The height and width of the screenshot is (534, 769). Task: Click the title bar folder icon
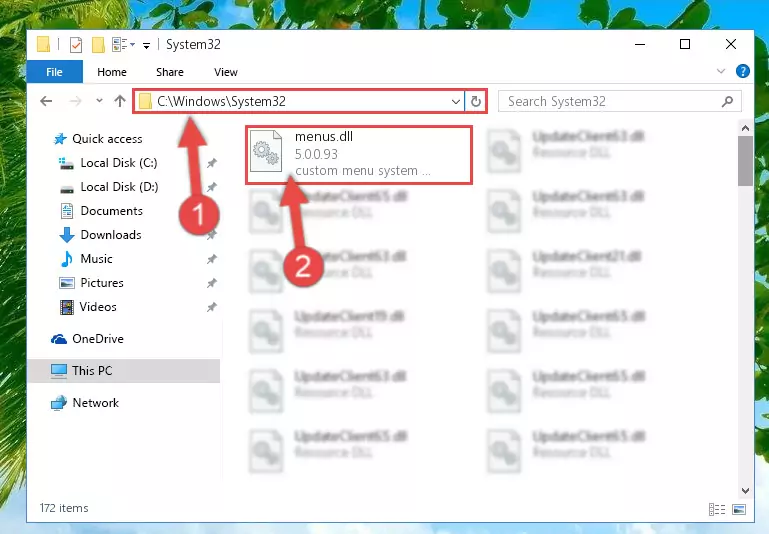click(44, 44)
